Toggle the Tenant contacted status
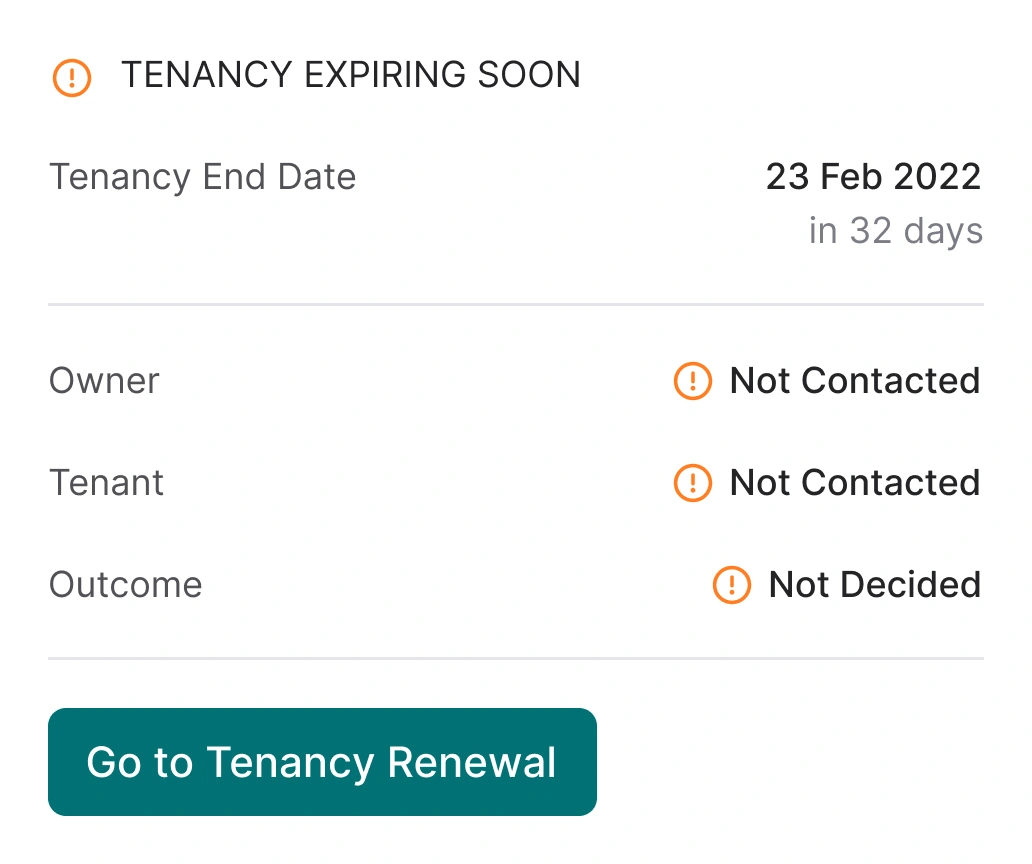 [826, 483]
